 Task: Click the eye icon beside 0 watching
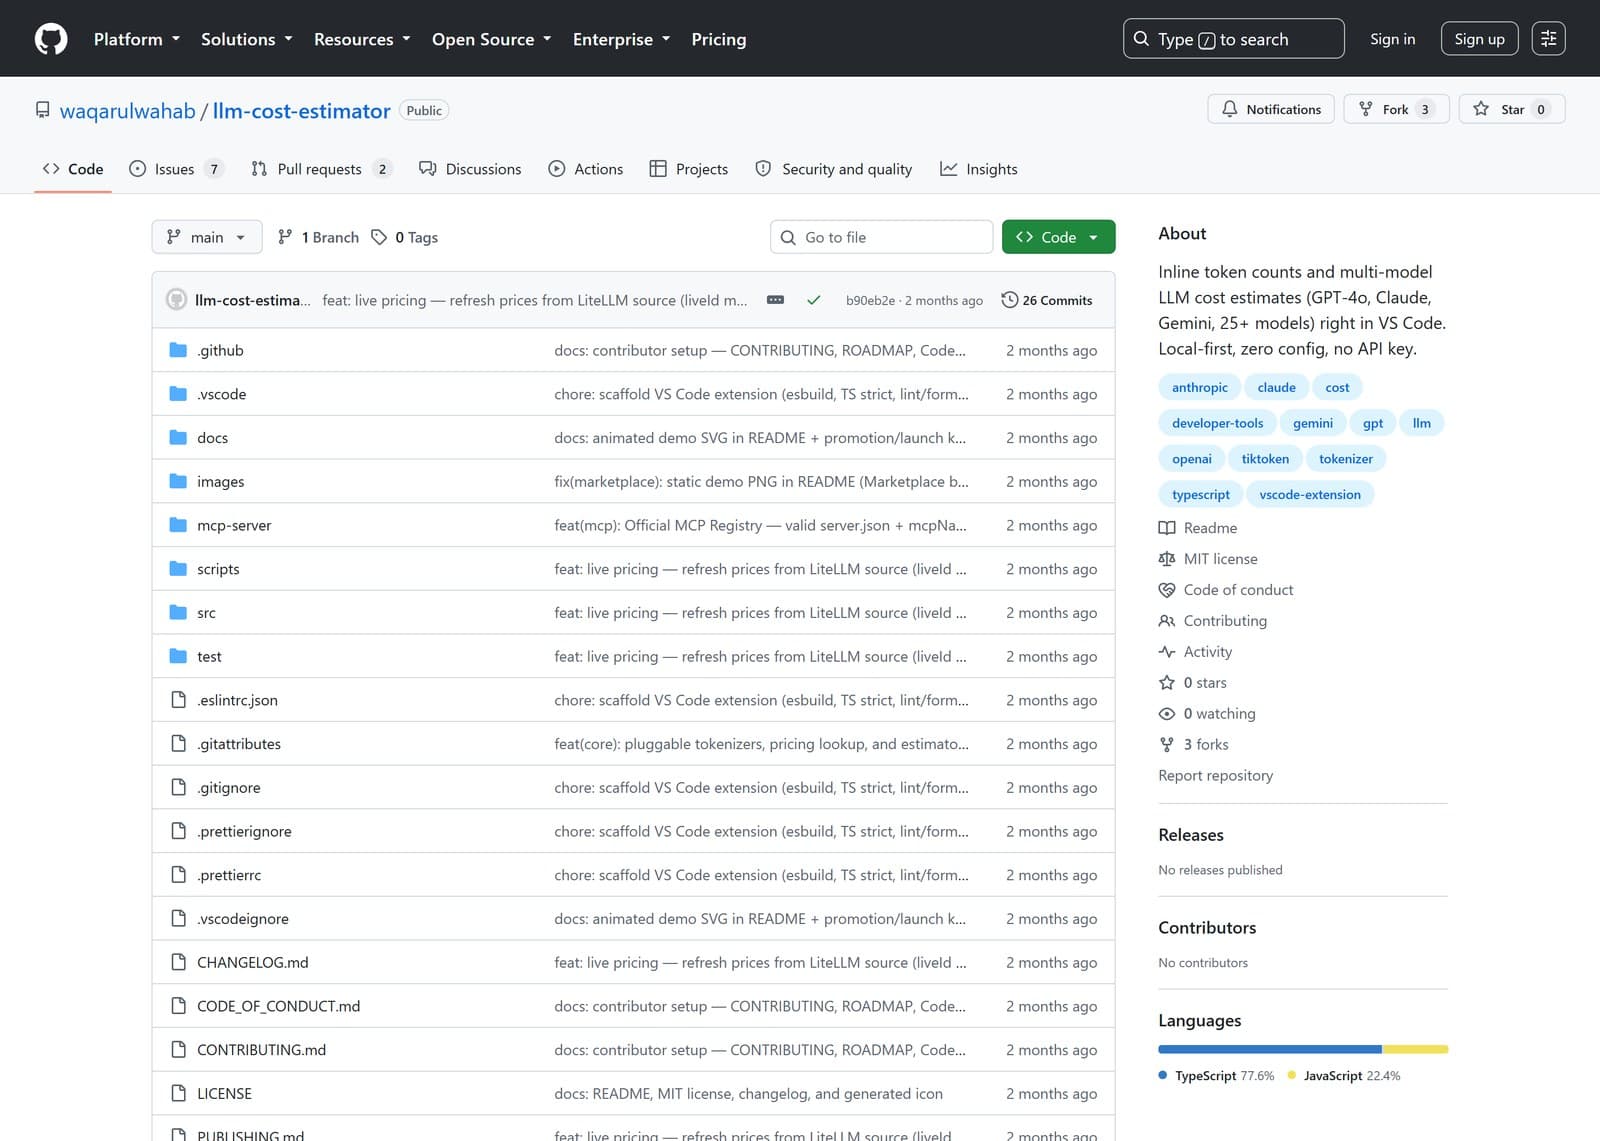tap(1167, 714)
